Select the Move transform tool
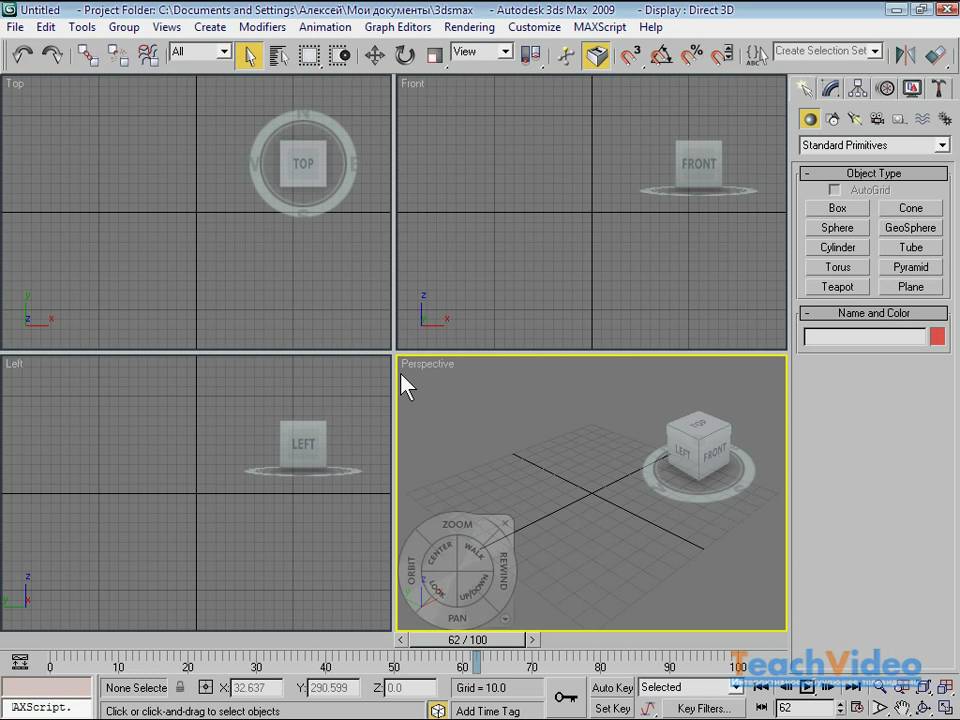Screen dimensions: 960x720 click(x=375, y=55)
